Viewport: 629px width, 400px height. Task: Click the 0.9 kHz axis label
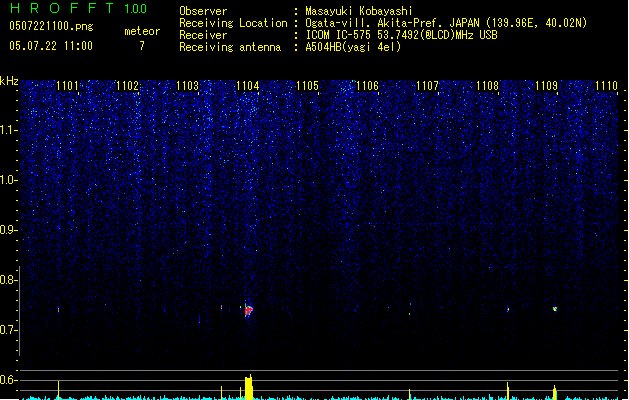point(8,230)
